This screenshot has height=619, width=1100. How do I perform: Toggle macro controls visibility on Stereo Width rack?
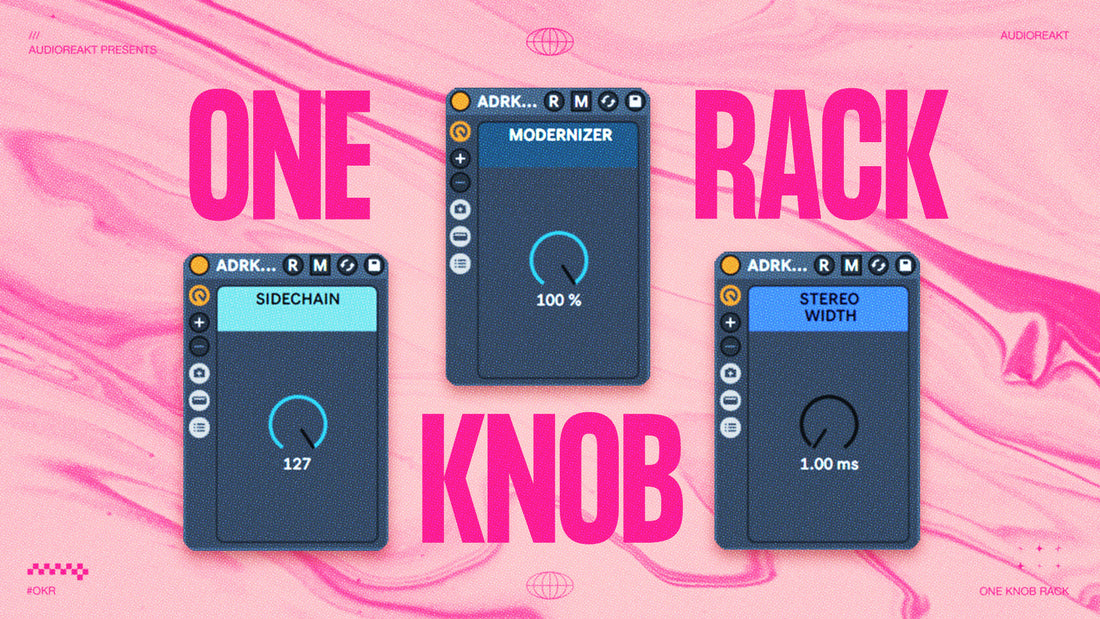730,295
